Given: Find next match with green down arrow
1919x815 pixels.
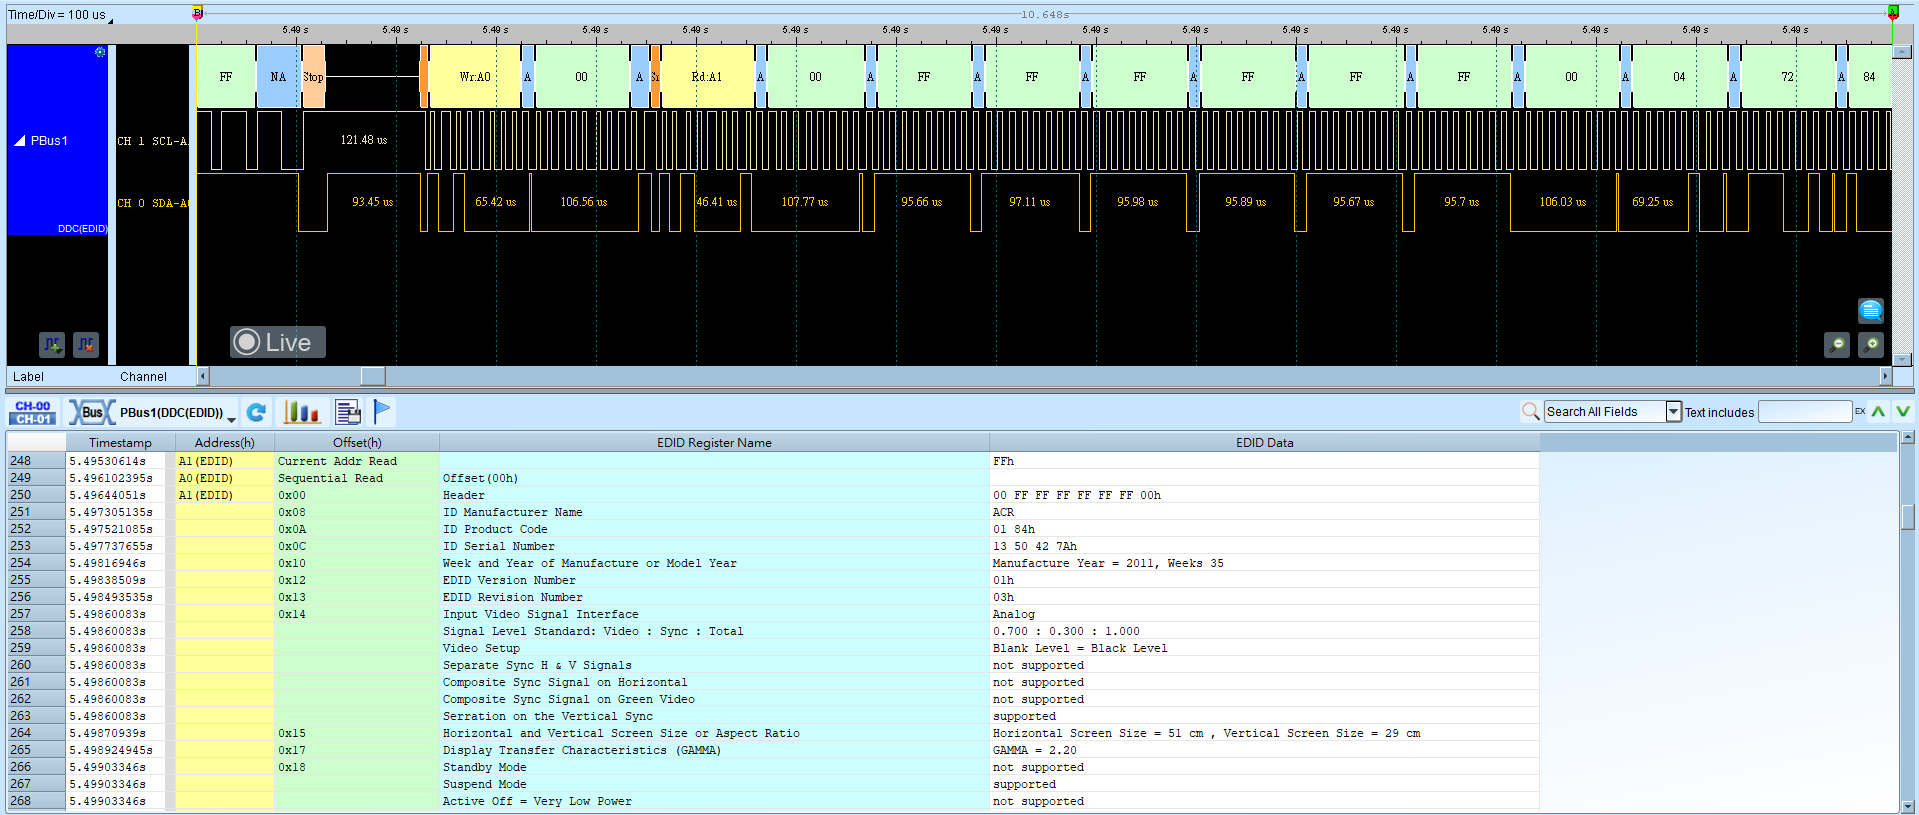Looking at the screenshot, I should pos(1903,411).
